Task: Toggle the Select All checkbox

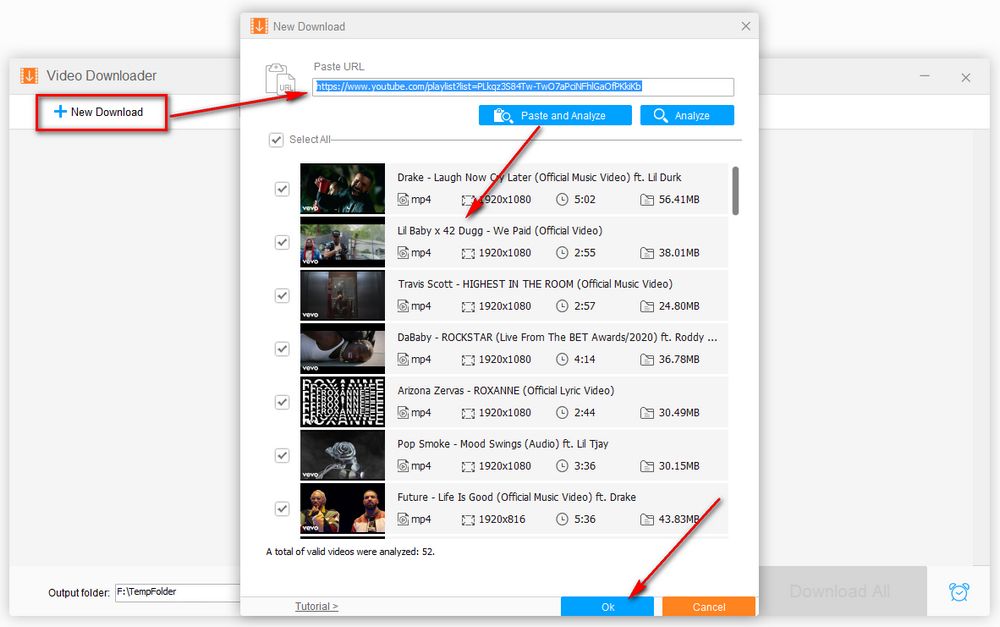Action: point(276,140)
